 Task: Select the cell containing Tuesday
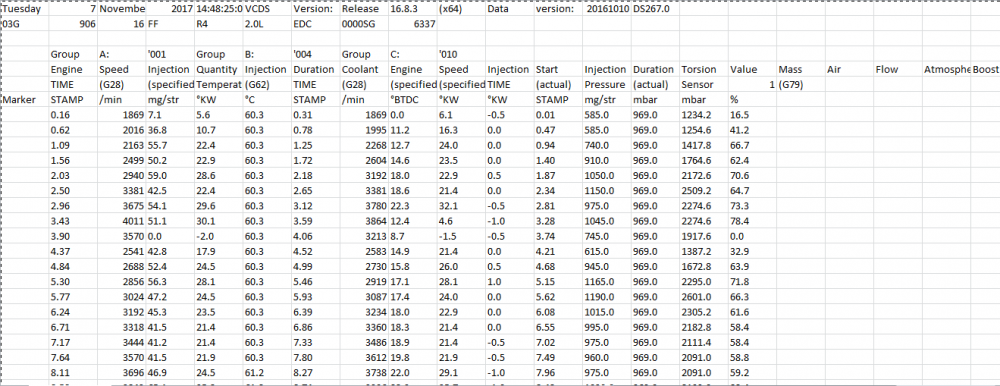(25, 10)
